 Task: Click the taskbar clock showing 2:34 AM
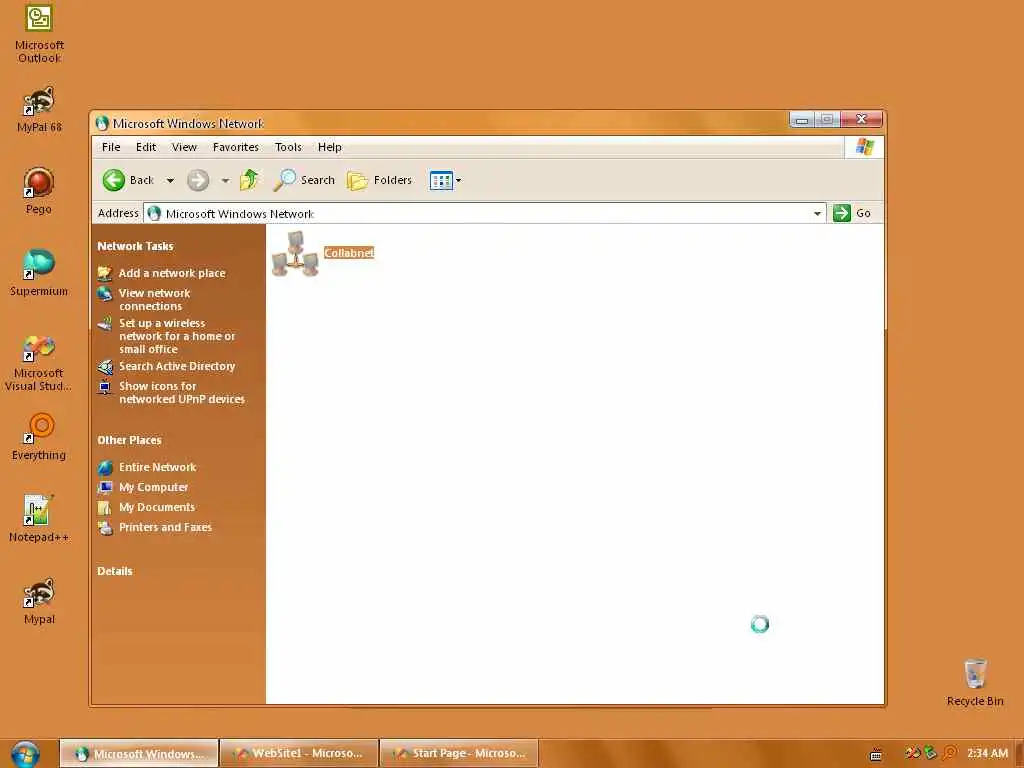pyautogui.click(x=987, y=754)
